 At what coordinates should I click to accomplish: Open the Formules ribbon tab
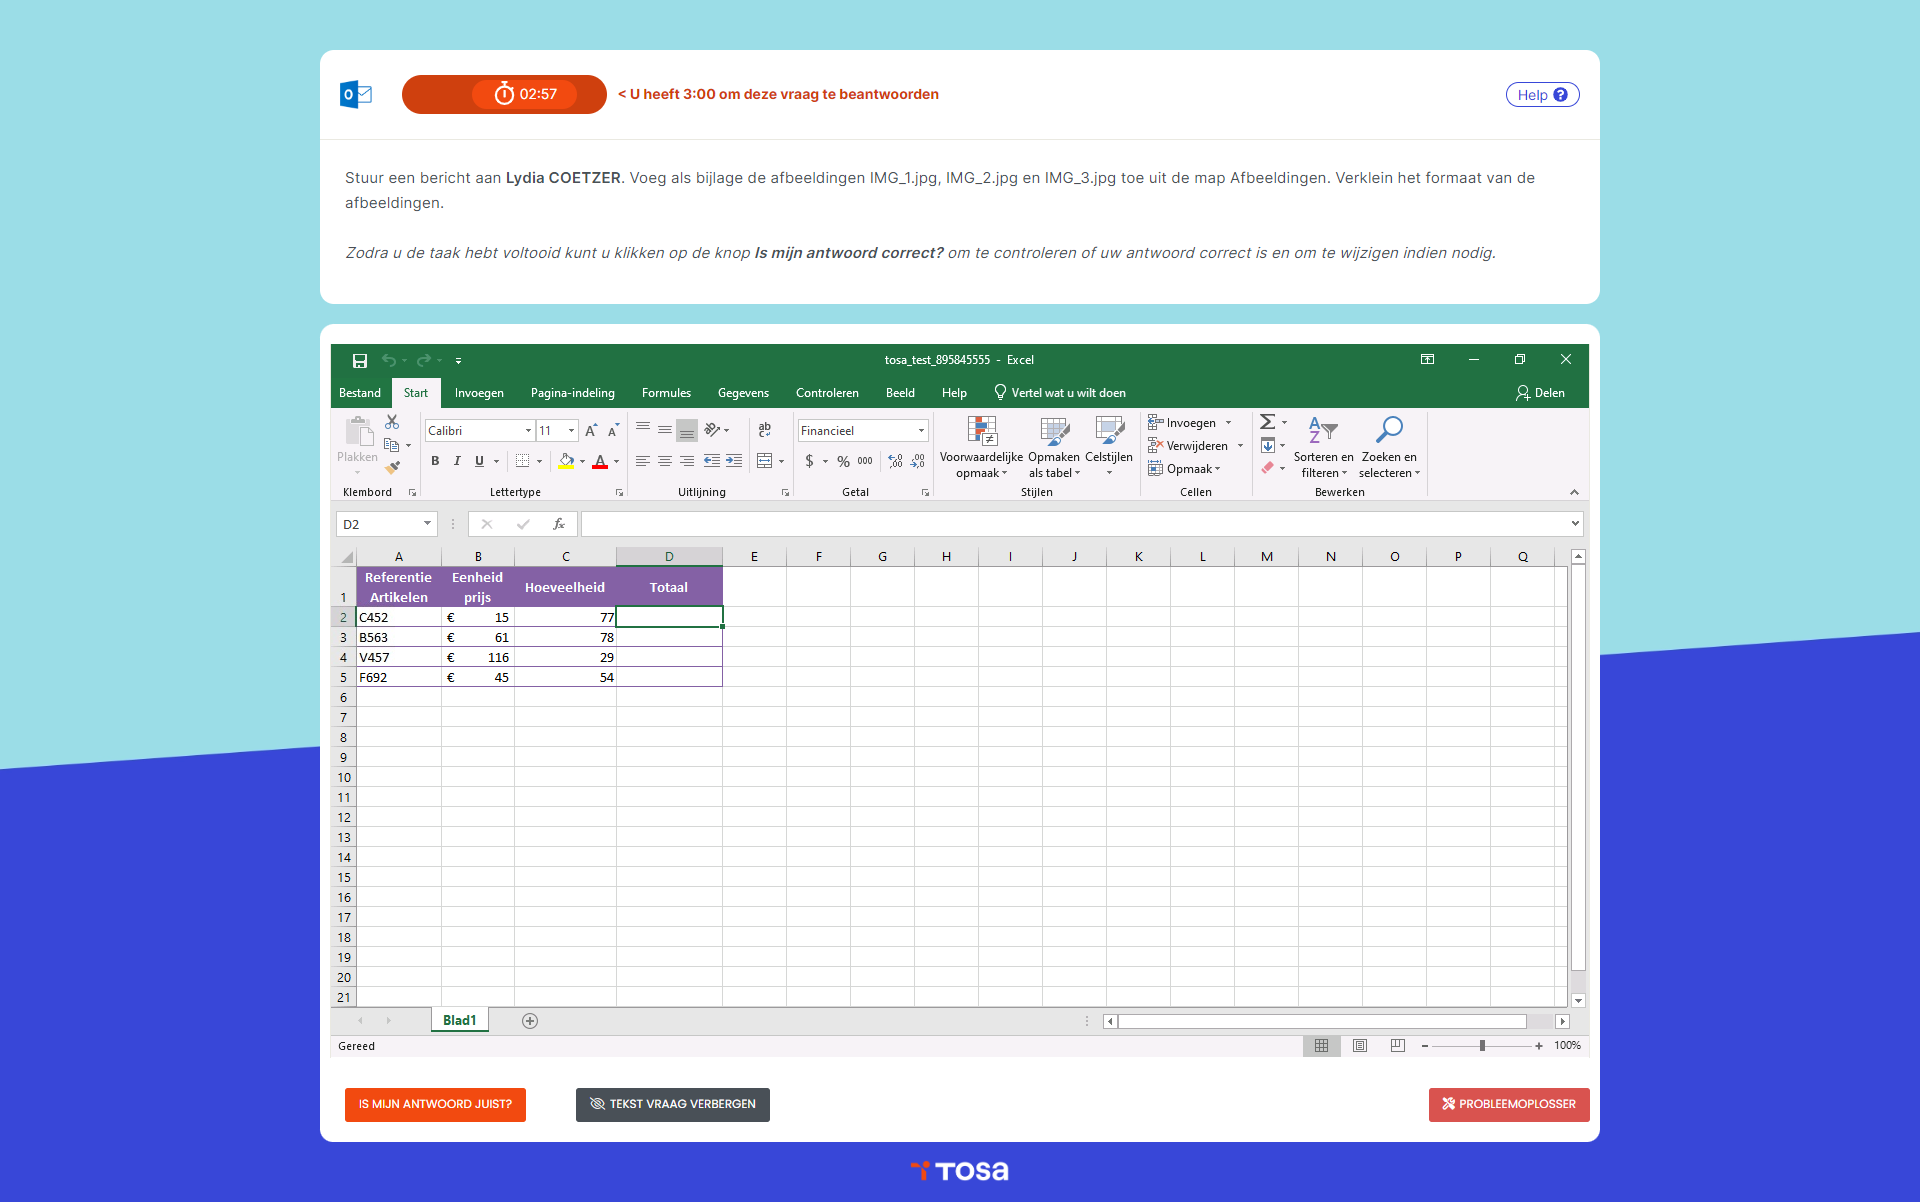click(666, 393)
